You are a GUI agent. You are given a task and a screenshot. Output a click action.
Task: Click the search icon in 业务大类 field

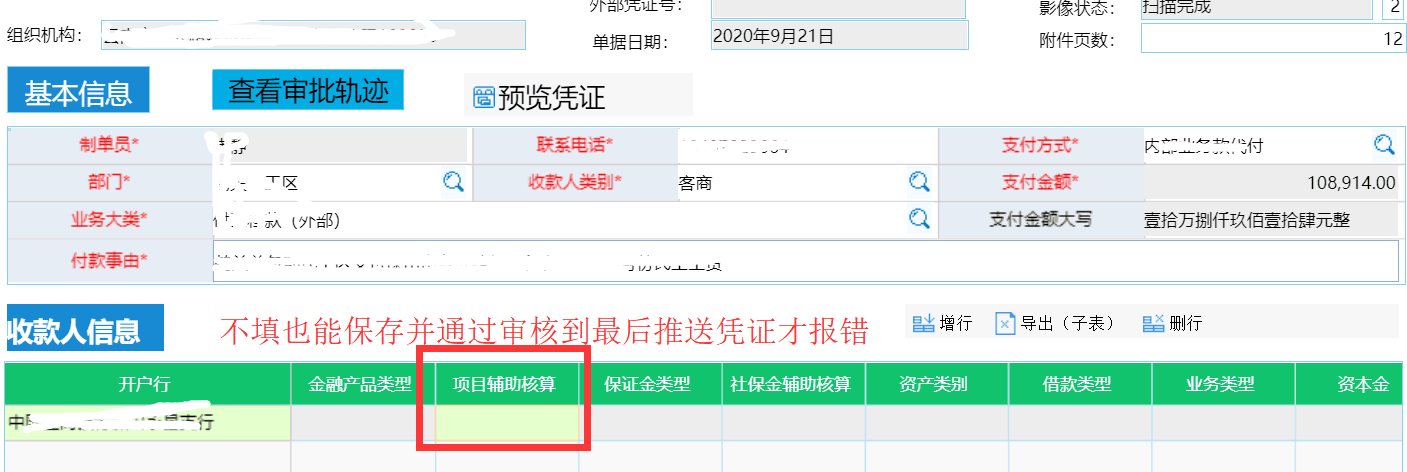click(919, 218)
